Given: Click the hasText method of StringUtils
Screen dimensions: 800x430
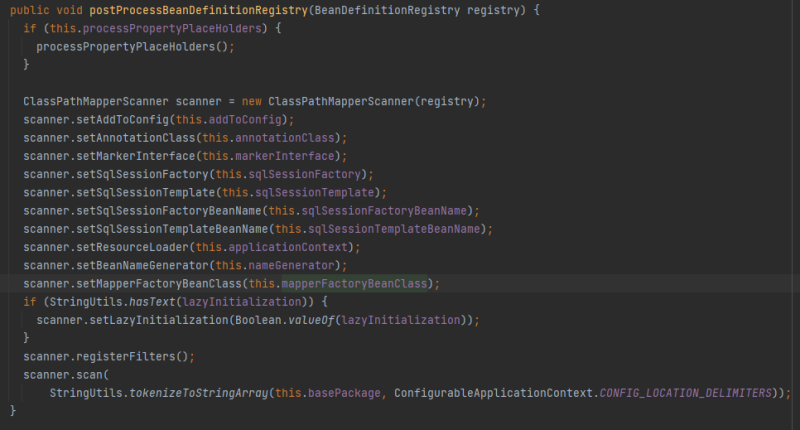Looking at the screenshot, I should pos(146,301).
